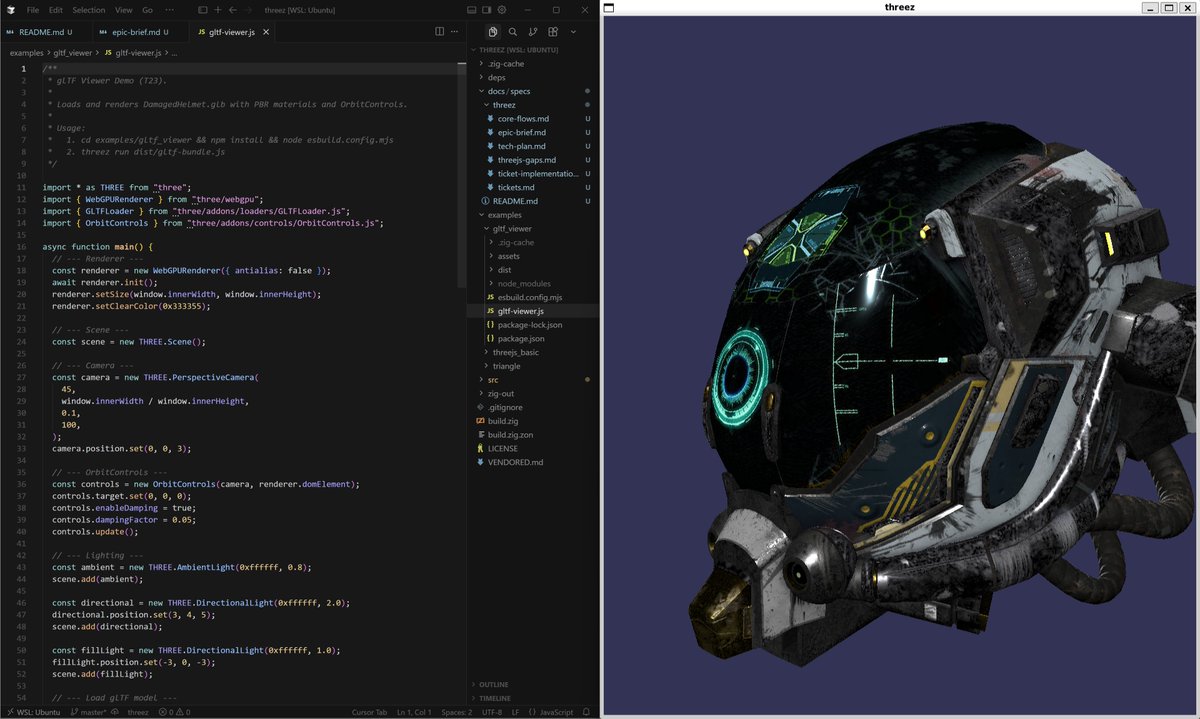
Task: Open the Extensions view icon
Action: (x=553, y=32)
